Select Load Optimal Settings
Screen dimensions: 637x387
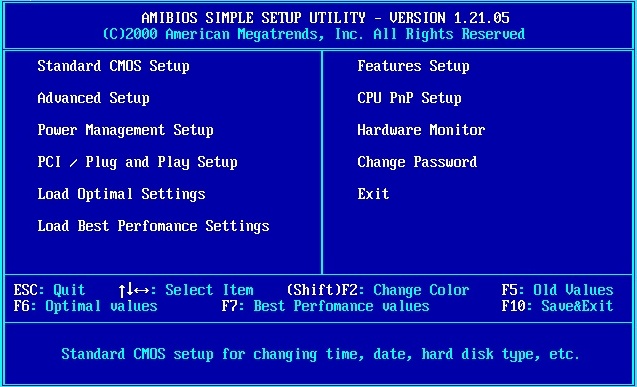pyautogui.click(x=121, y=194)
